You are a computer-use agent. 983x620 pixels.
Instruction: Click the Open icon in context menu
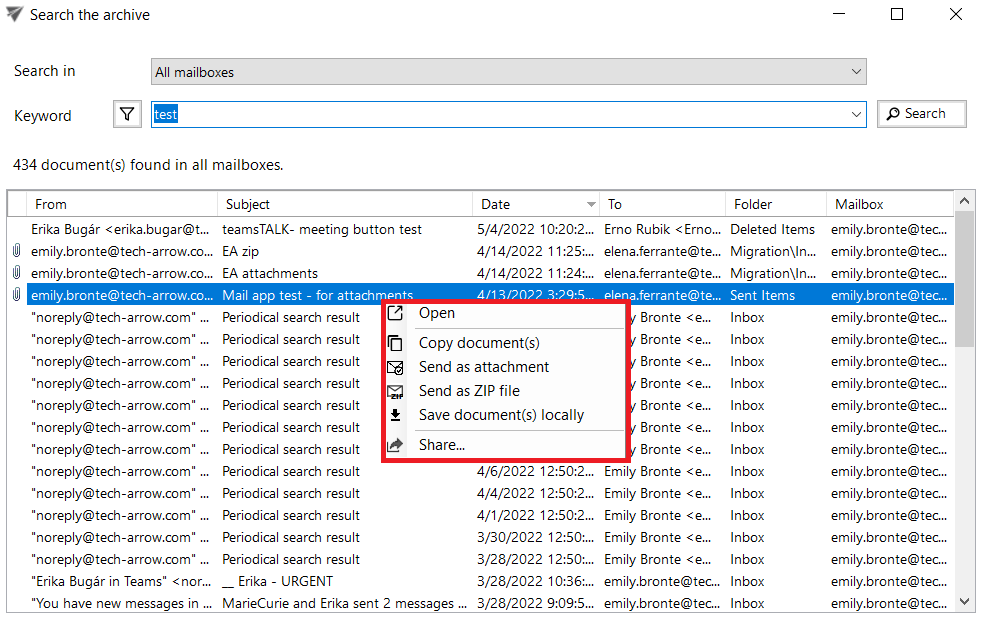(x=396, y=313)
